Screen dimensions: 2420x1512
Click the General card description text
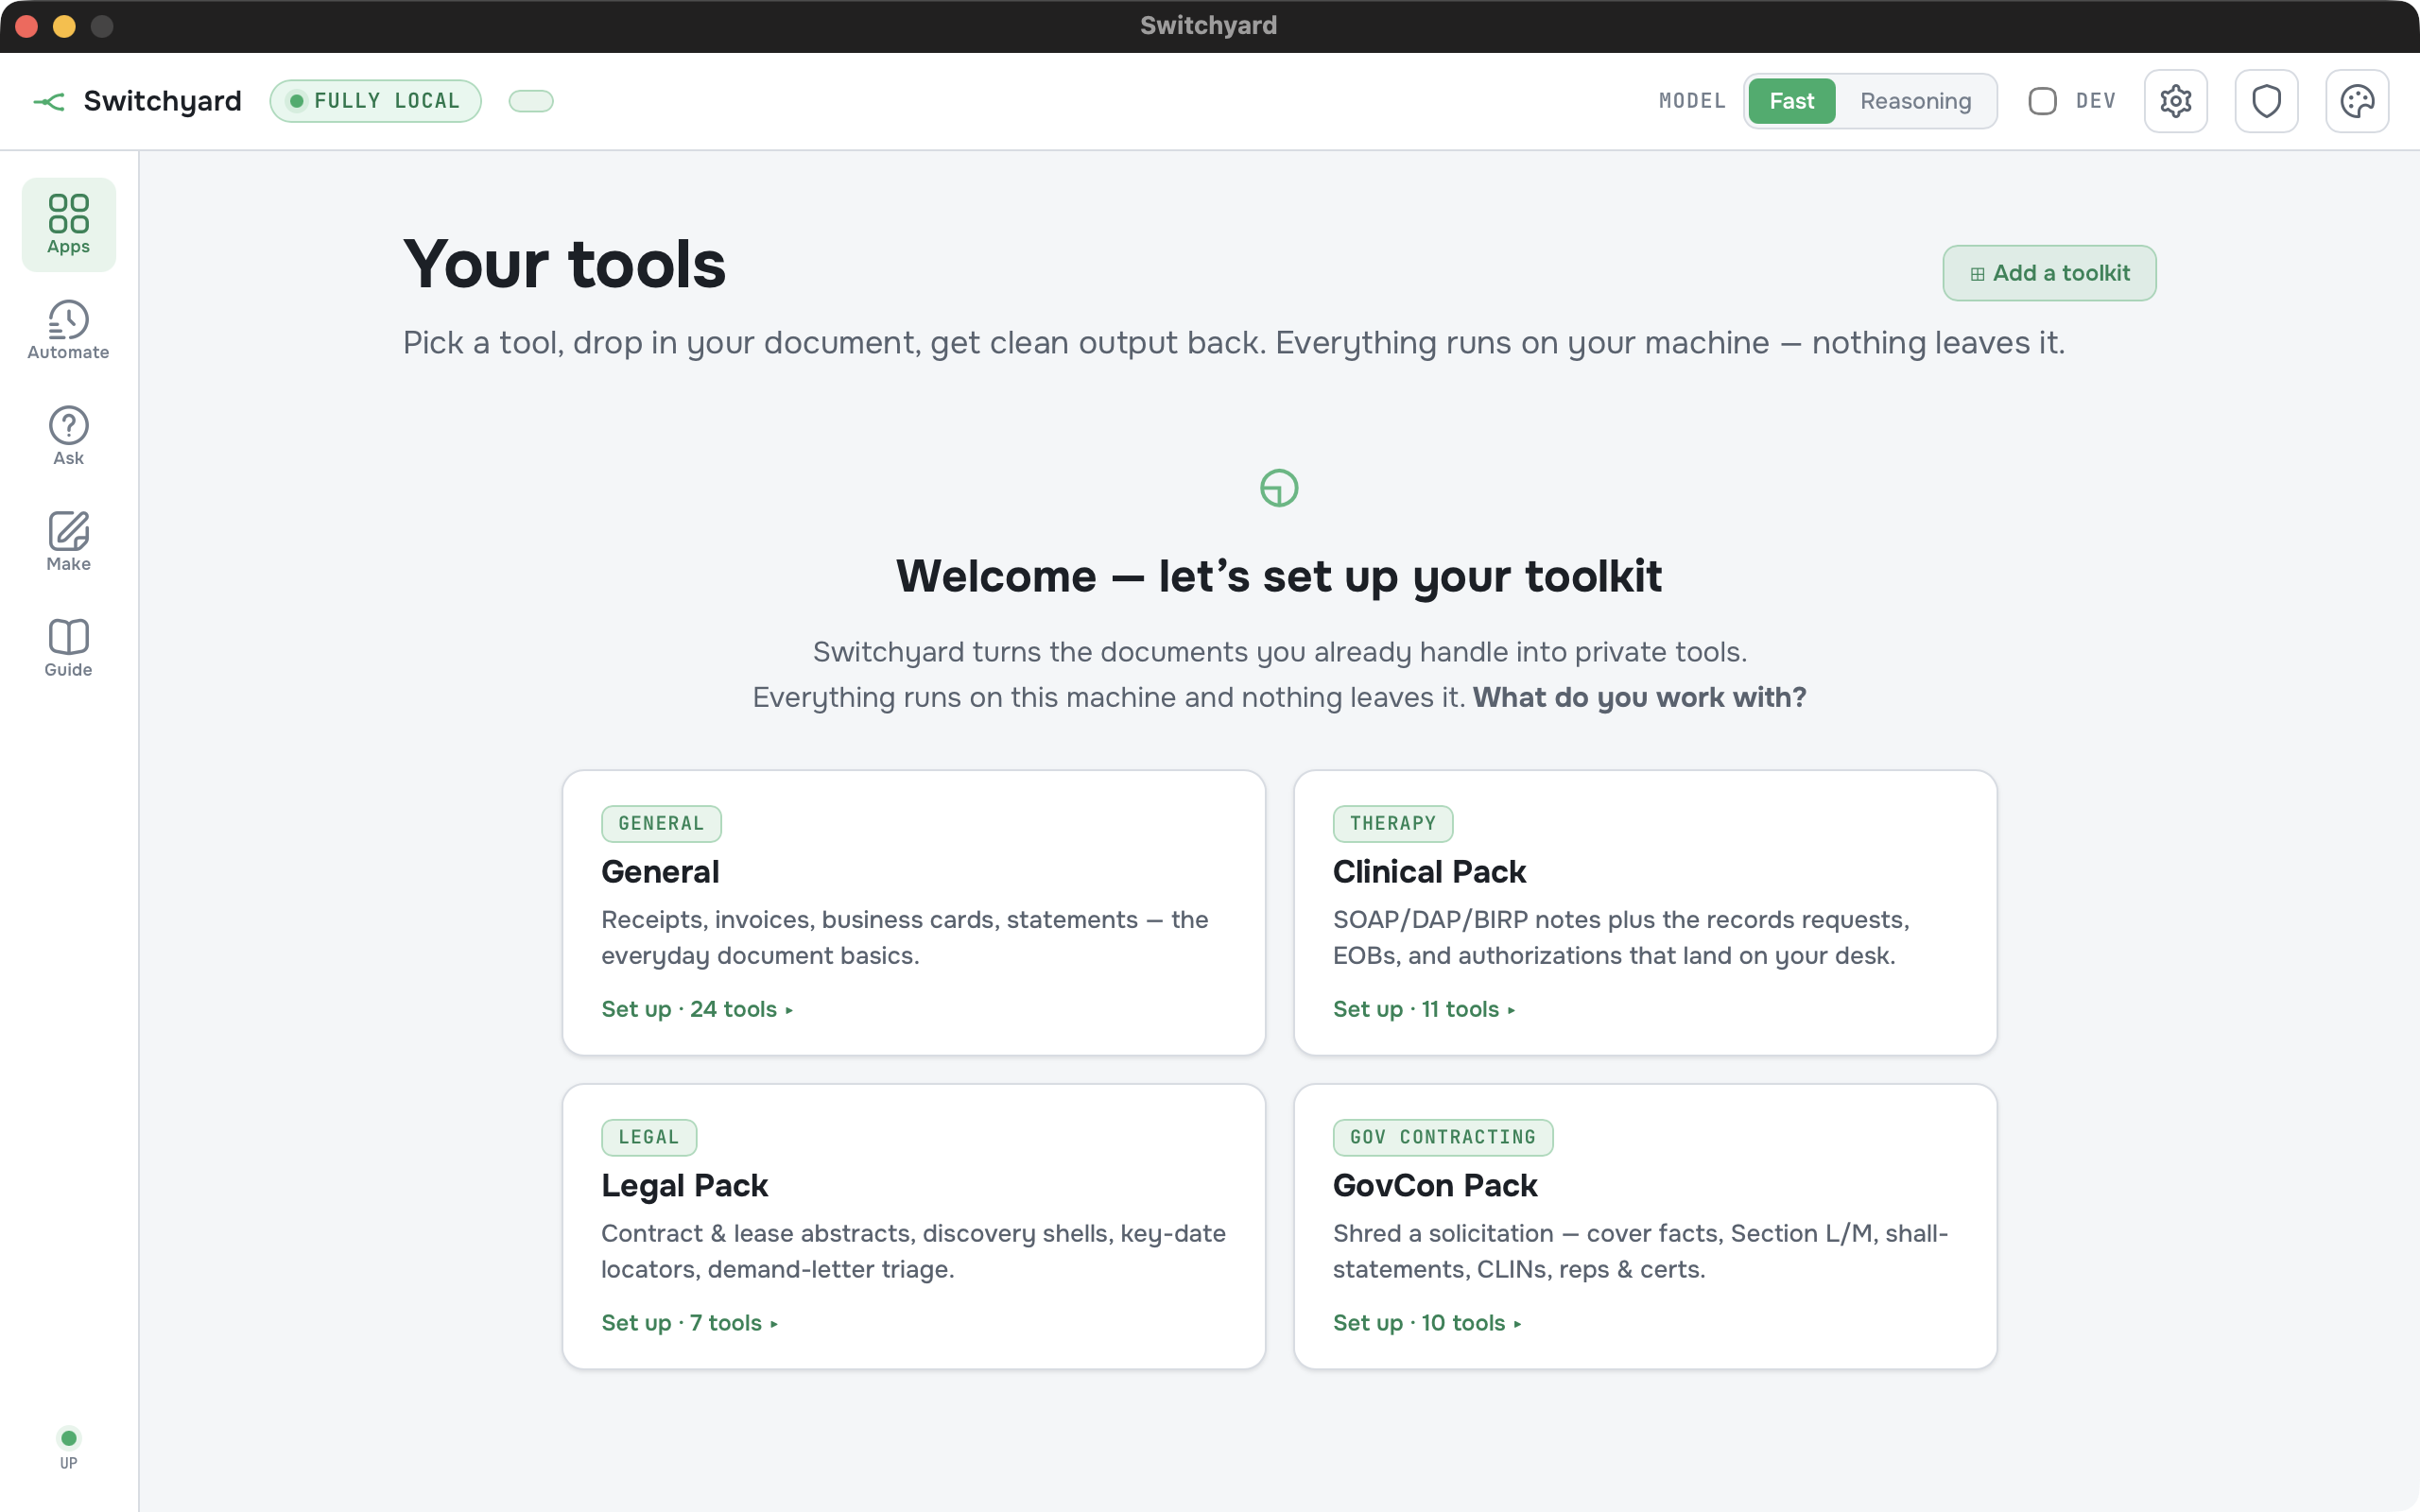(x=904, y=938)
